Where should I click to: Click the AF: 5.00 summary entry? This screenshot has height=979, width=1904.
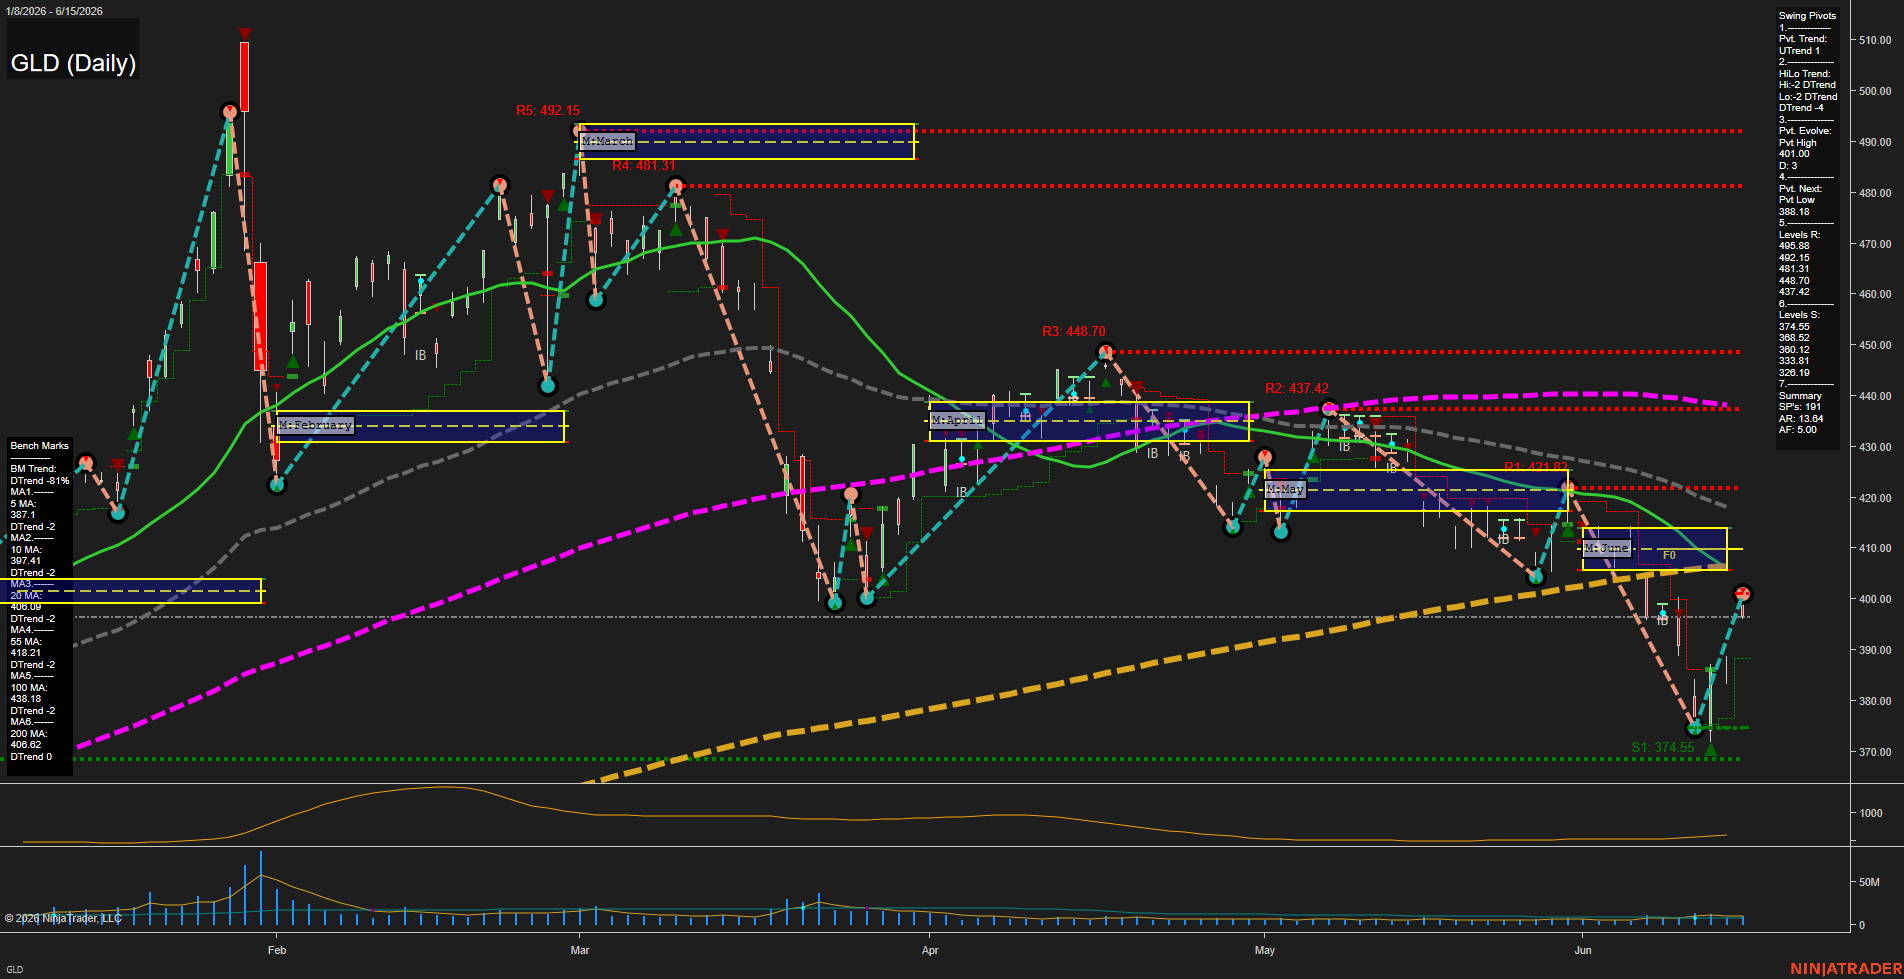coord(1798,430)
